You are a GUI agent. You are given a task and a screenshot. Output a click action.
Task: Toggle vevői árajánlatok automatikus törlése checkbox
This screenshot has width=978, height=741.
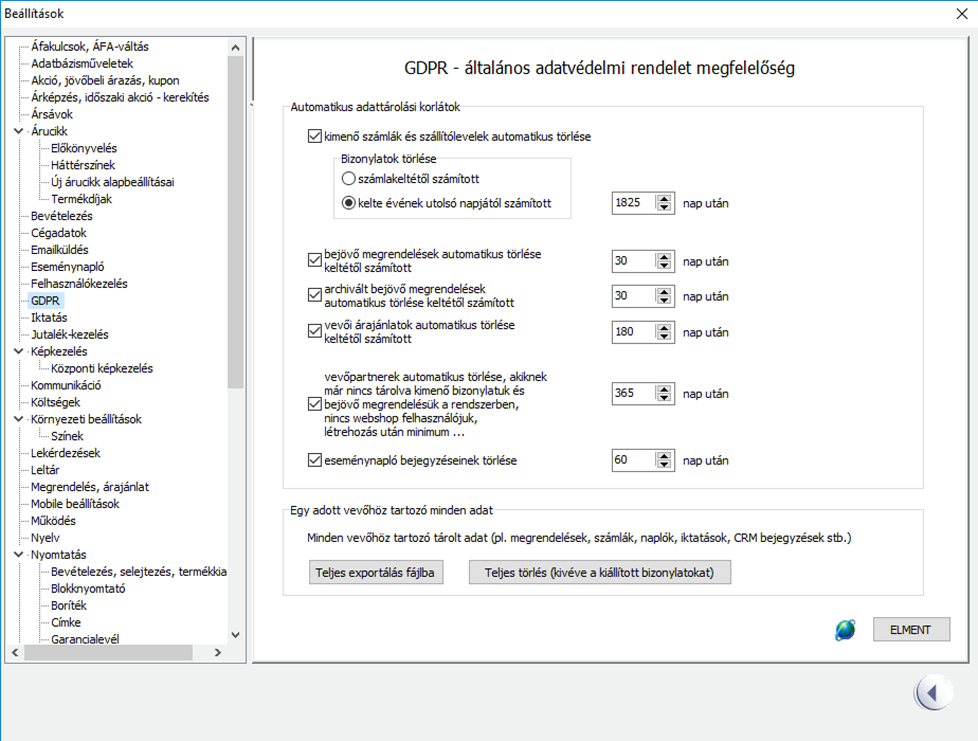(x=315, y=331)
